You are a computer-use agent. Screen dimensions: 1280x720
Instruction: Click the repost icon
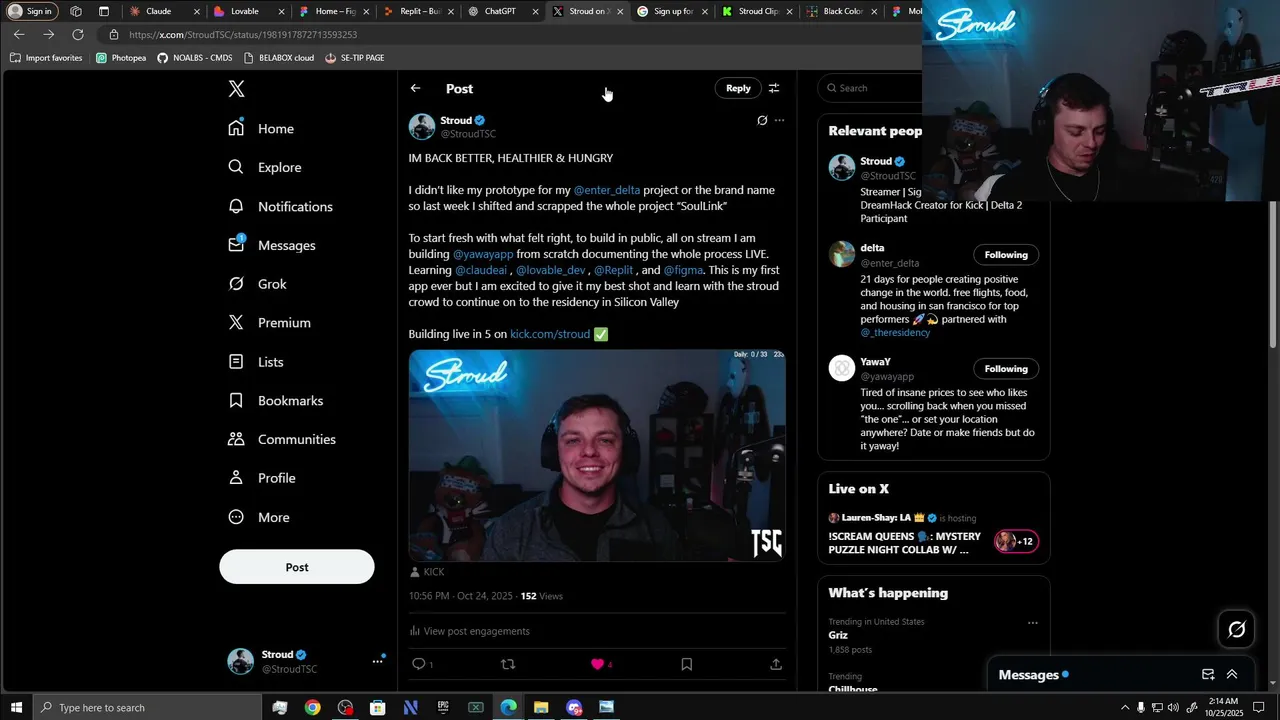508,664
